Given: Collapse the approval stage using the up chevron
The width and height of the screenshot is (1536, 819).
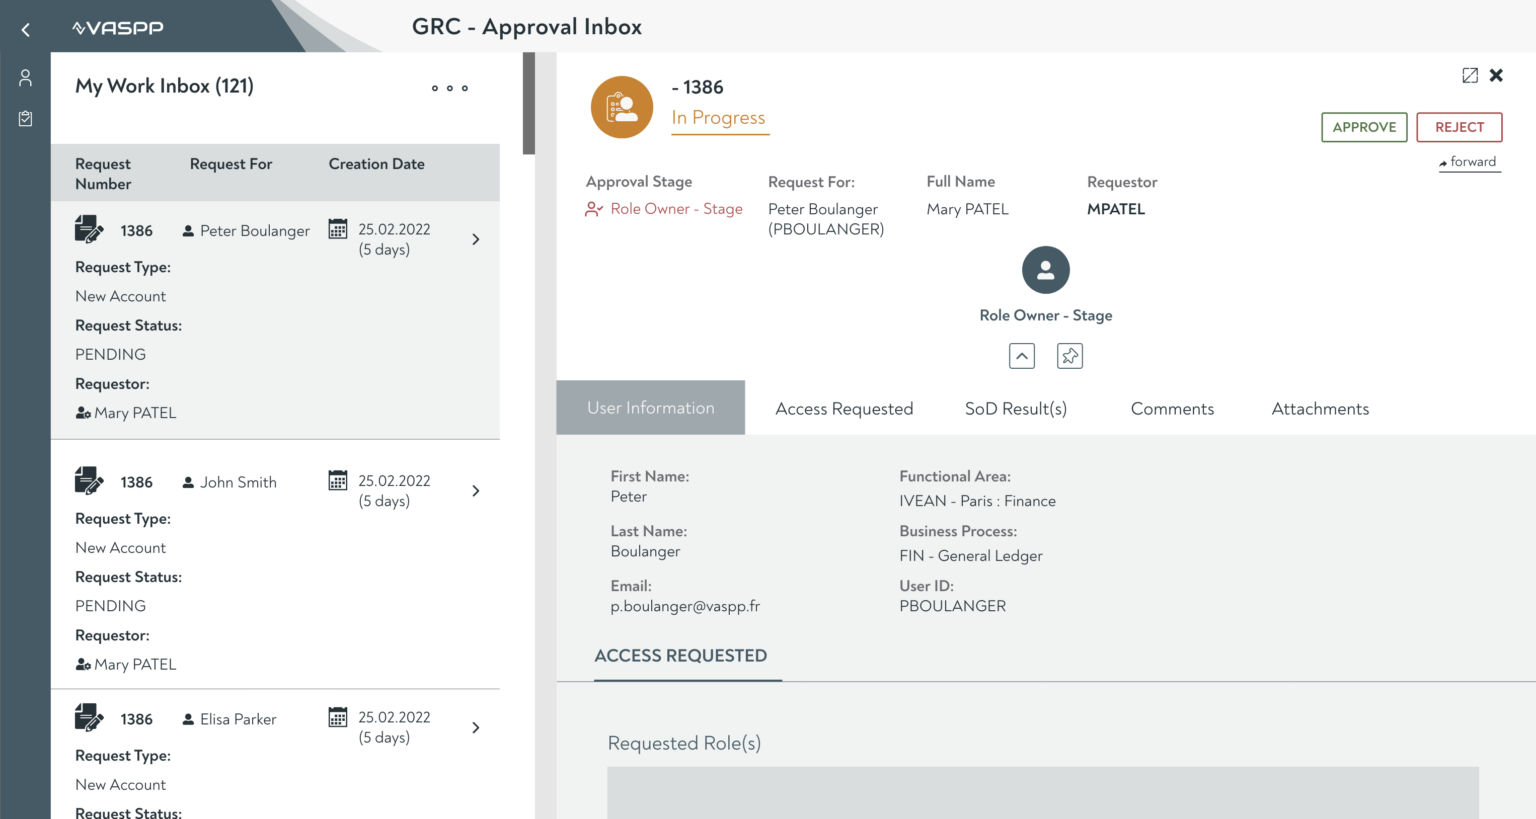Looking at the screenshot, I should [1021, 355].
